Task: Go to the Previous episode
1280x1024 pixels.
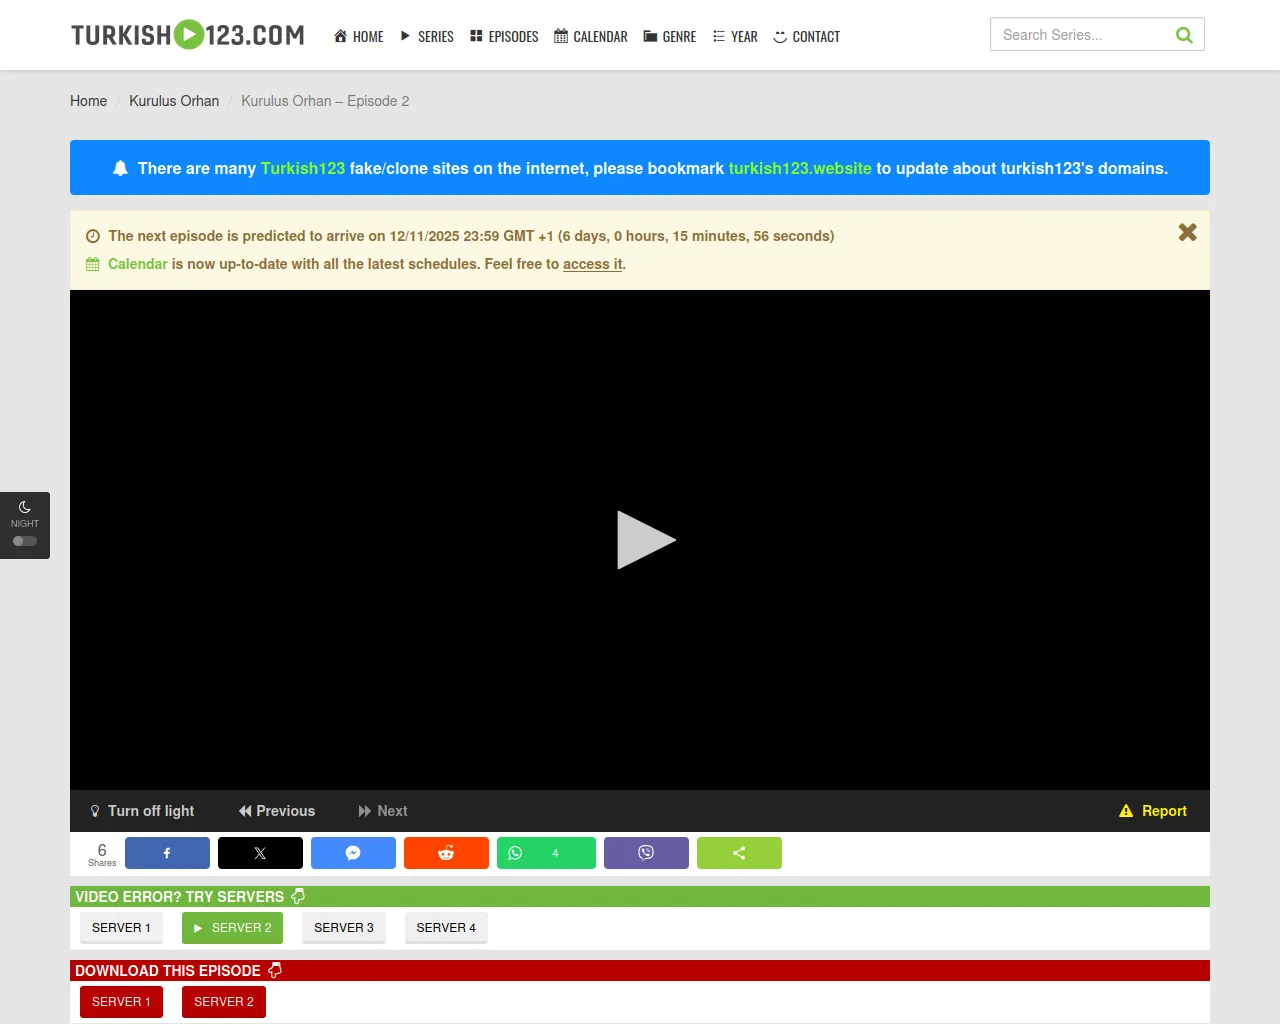Action: coord(277,811)
